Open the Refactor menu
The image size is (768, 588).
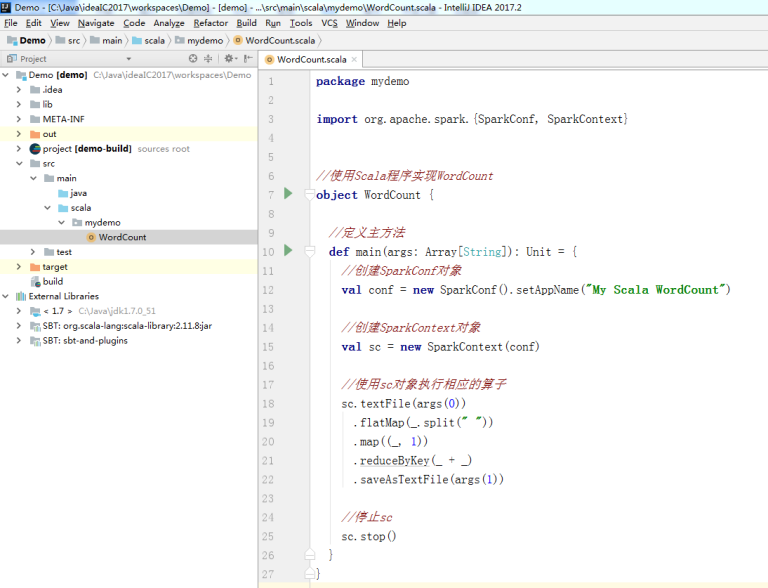pos(211,23)
